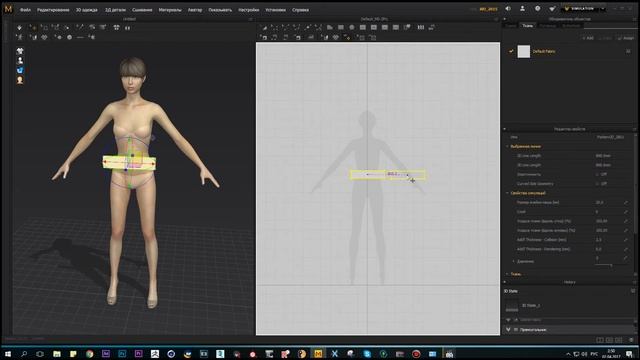Viewport: 640px width, 360px height.
Task: Click the Default Fabric name
Action: [544, 51]
